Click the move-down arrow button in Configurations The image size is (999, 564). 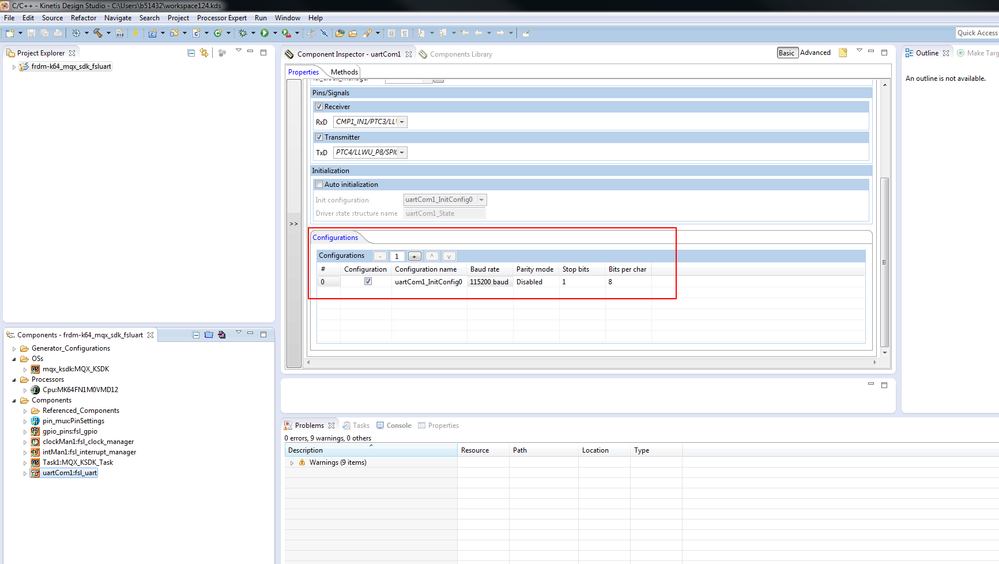[449, 256]
